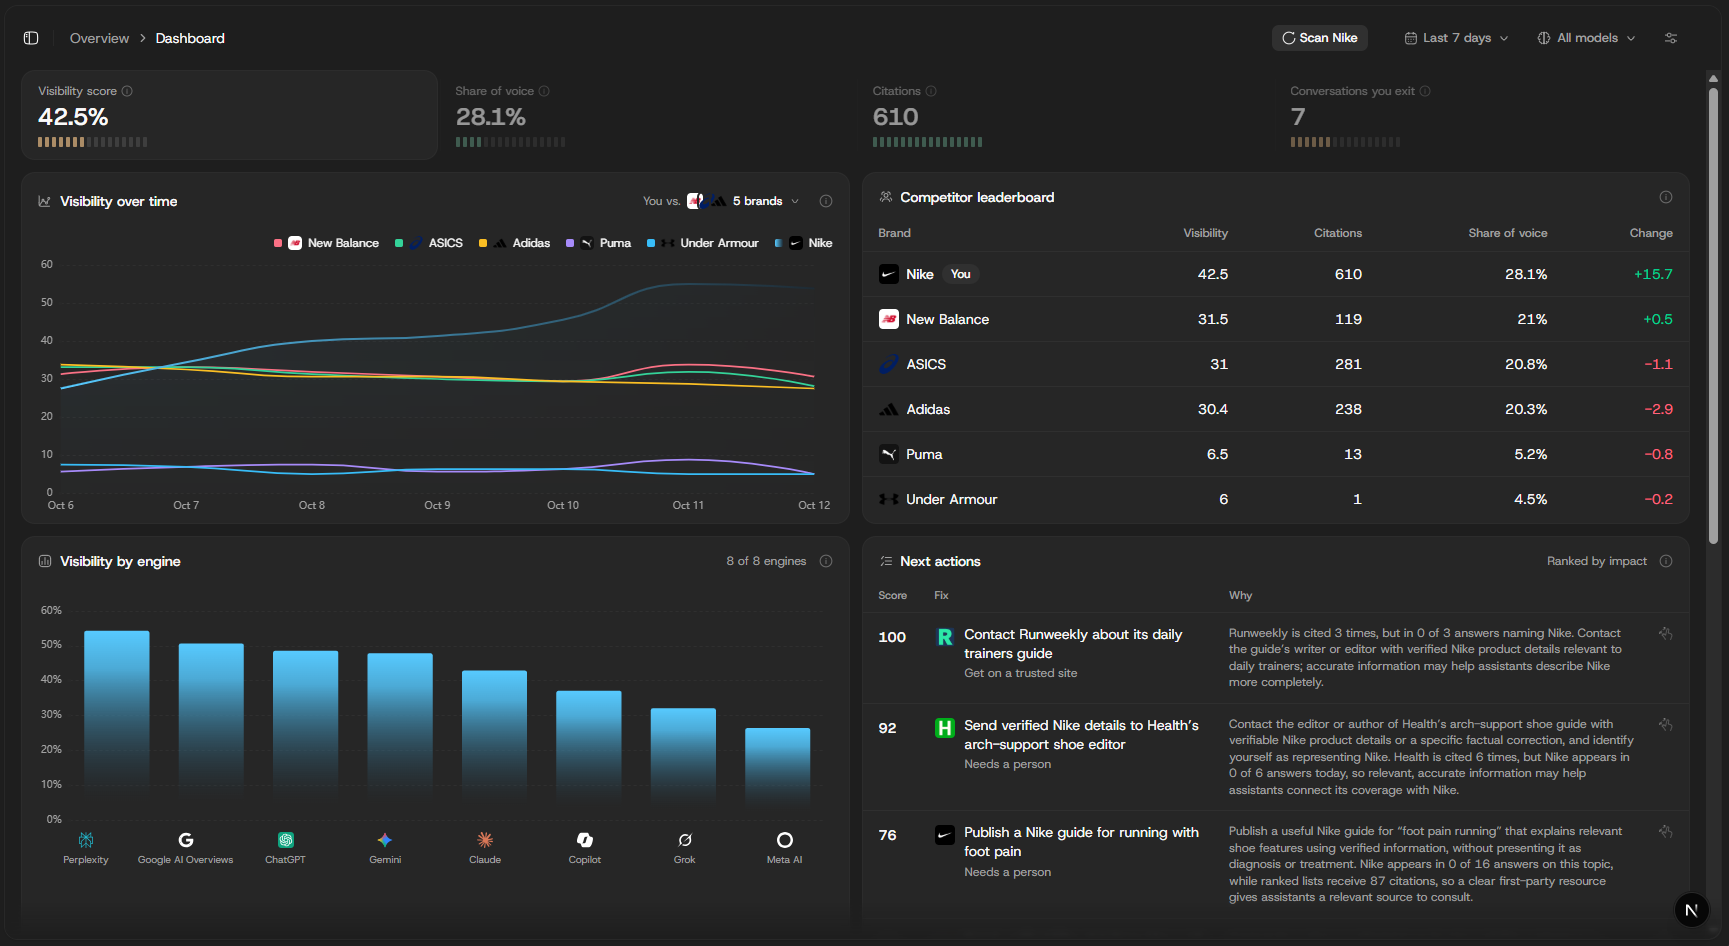1729x946 pixels.
Task: Toggle the sidebar panel icon
Action: pyautogui.click(x=31, y=38)
